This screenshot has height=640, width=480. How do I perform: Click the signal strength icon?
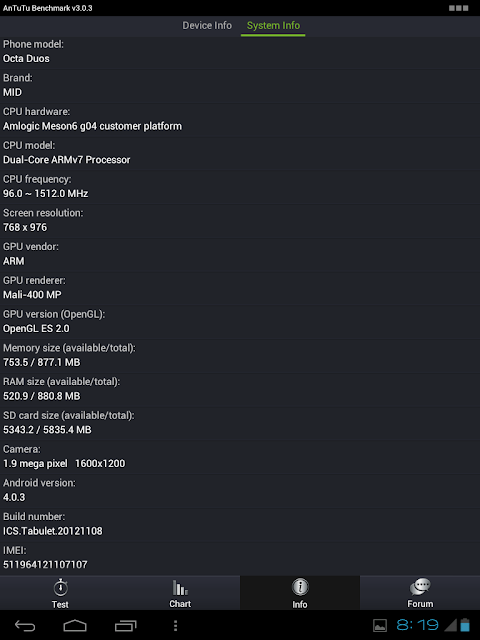[450, 625]
